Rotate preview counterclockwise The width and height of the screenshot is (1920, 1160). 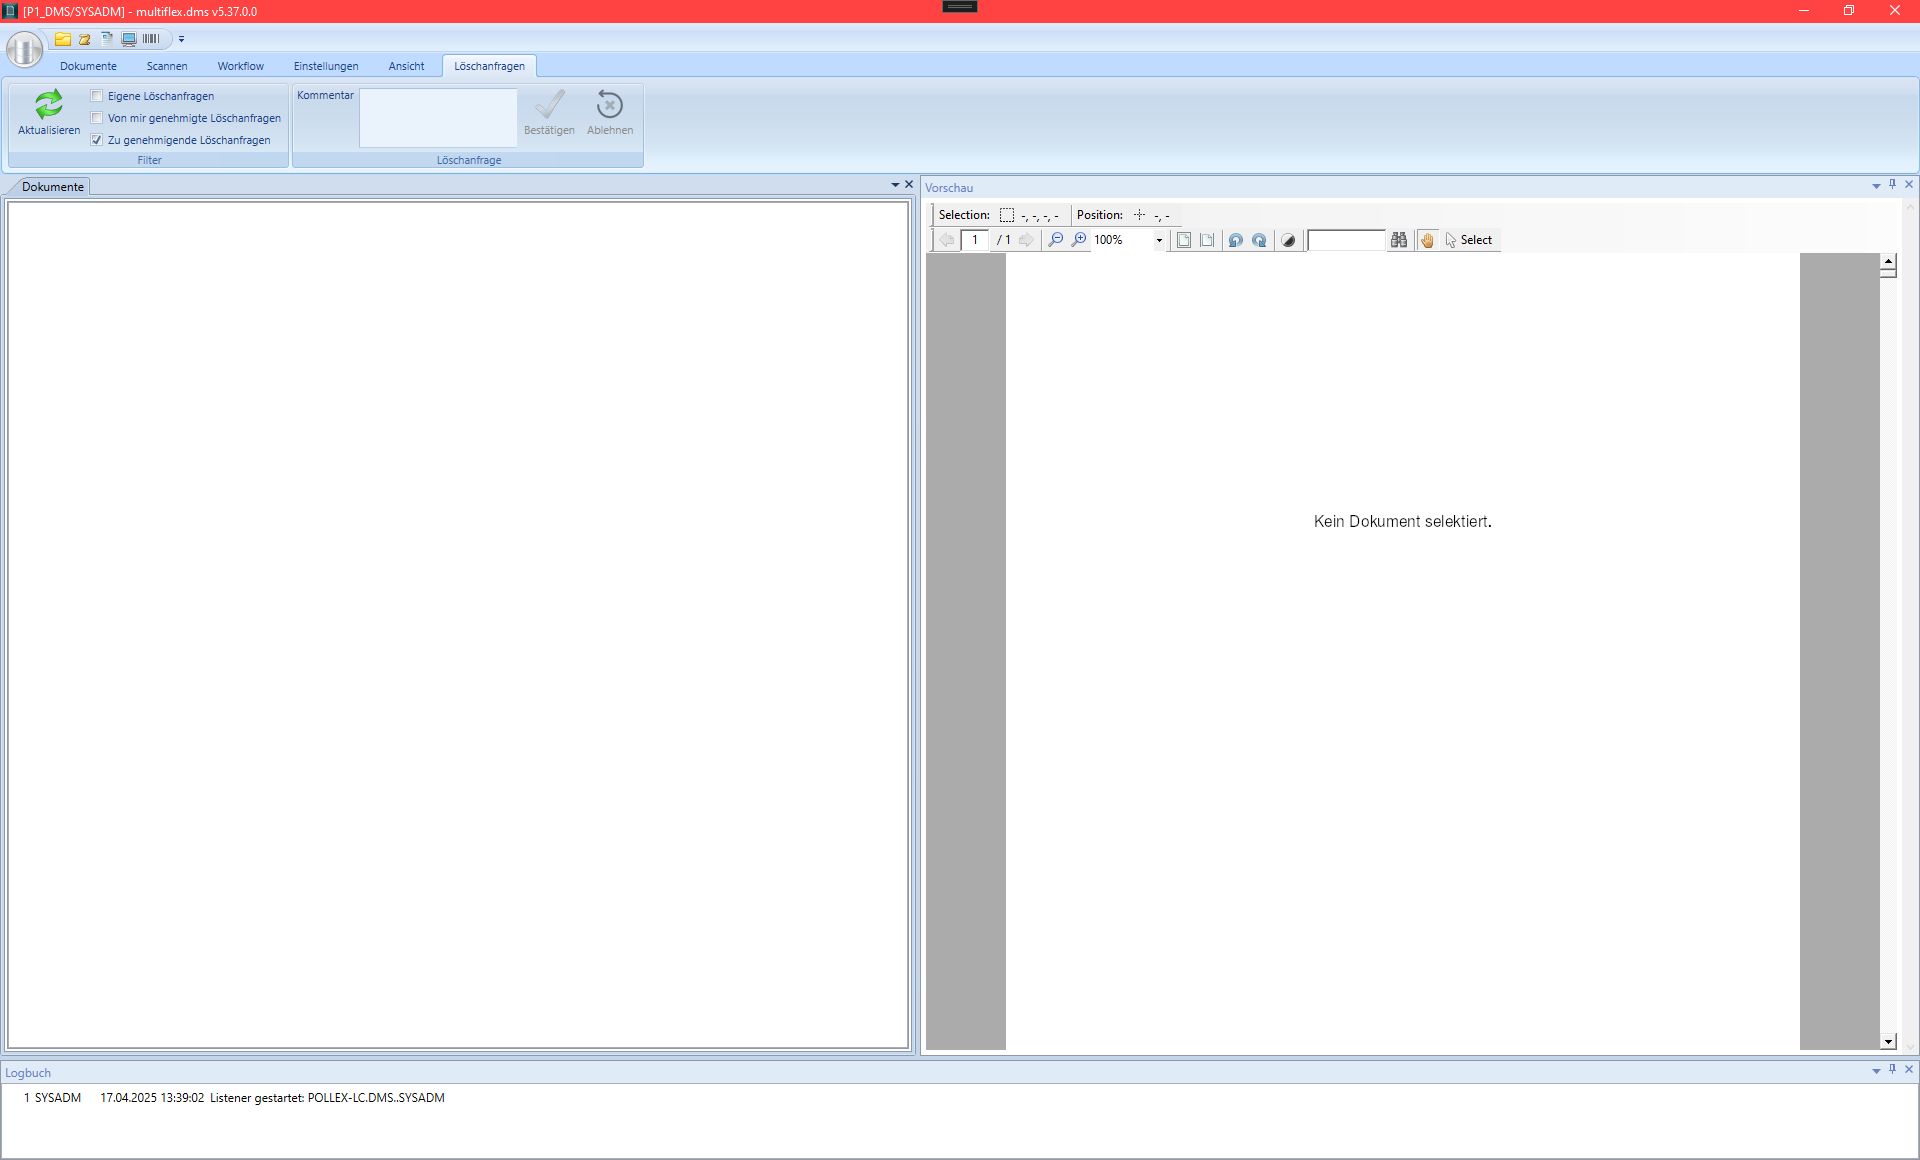pyautogui.click(x=1235, y=240)
